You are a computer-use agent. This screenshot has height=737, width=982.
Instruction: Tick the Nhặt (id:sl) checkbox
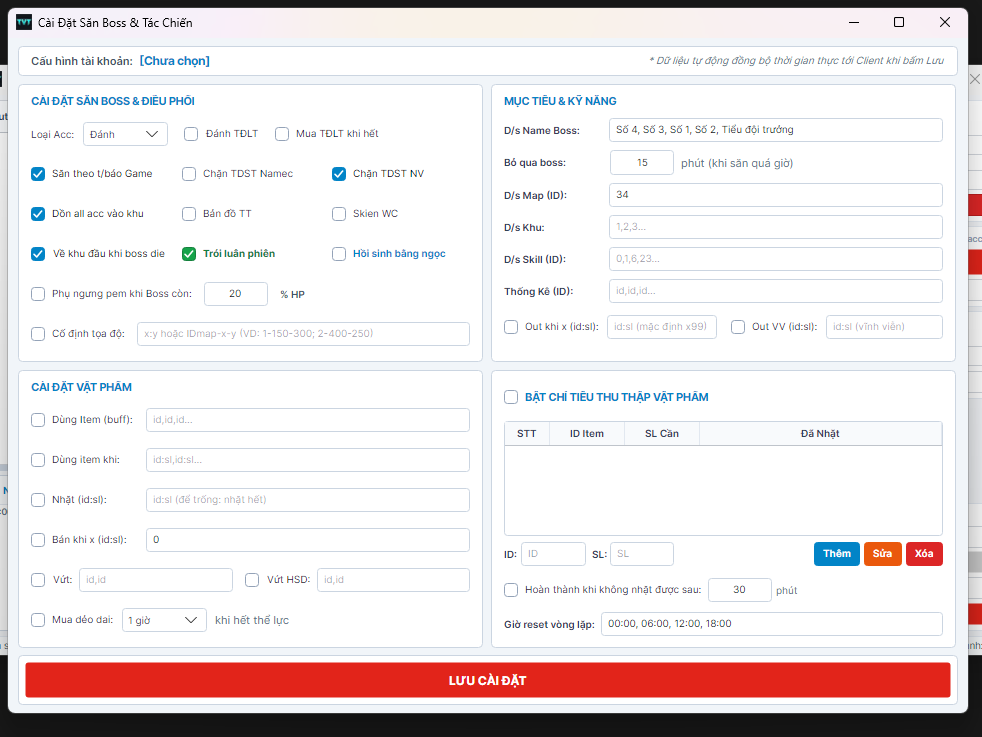pos(38,500)
